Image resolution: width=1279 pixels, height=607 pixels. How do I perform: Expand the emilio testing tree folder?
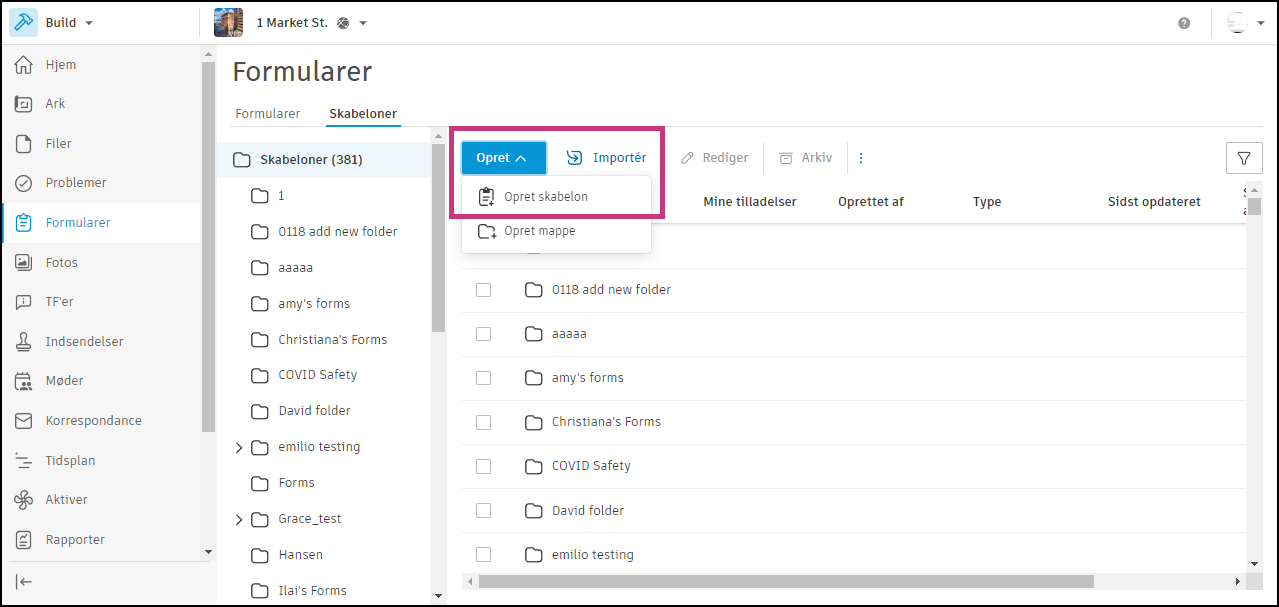click(239, 447)
